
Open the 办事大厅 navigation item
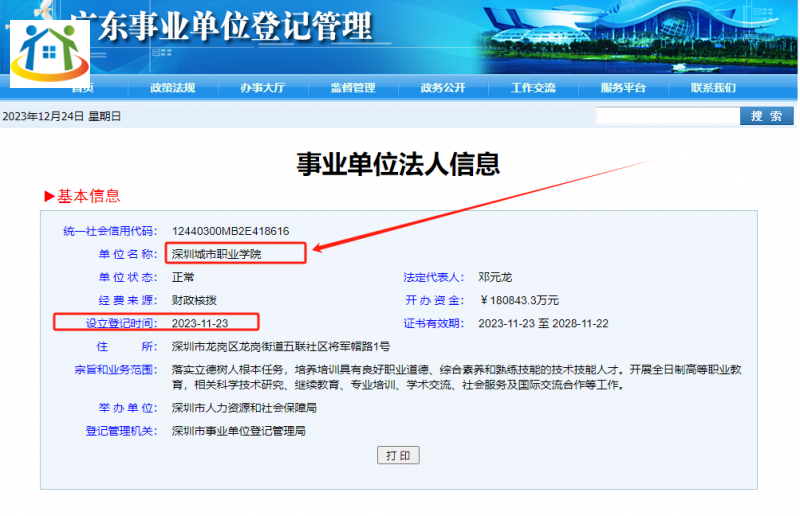point(262,88)
